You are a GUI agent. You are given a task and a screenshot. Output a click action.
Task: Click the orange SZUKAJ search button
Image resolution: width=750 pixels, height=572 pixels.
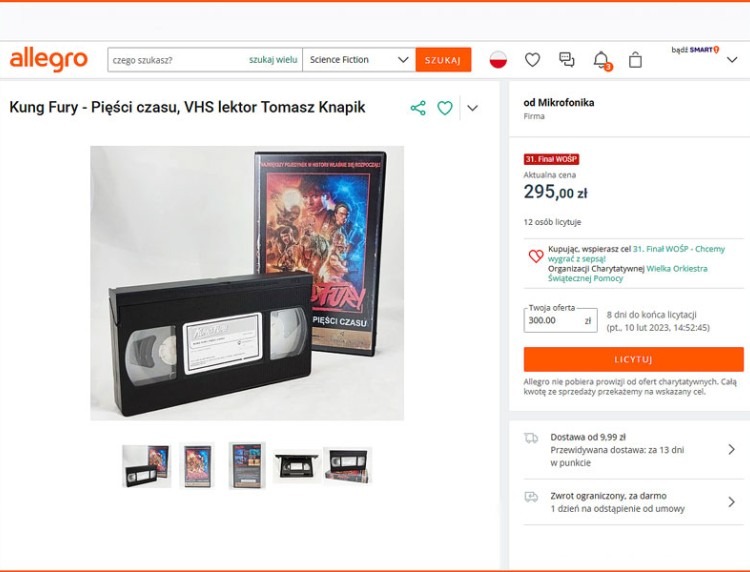coord(443,60)
